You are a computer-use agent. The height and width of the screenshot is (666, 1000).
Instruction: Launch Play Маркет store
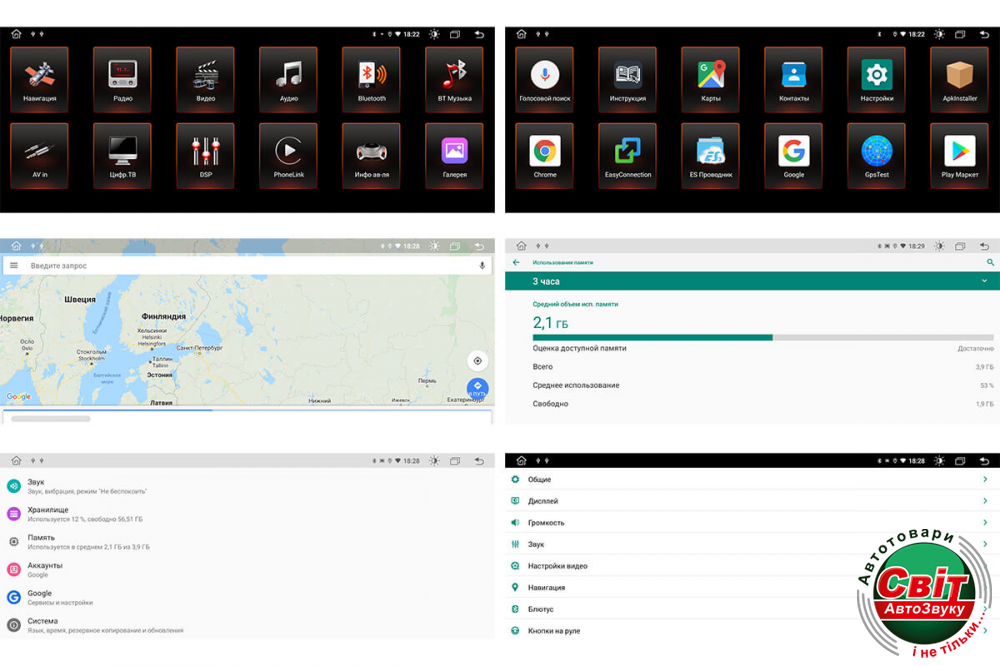coord(960,152)
